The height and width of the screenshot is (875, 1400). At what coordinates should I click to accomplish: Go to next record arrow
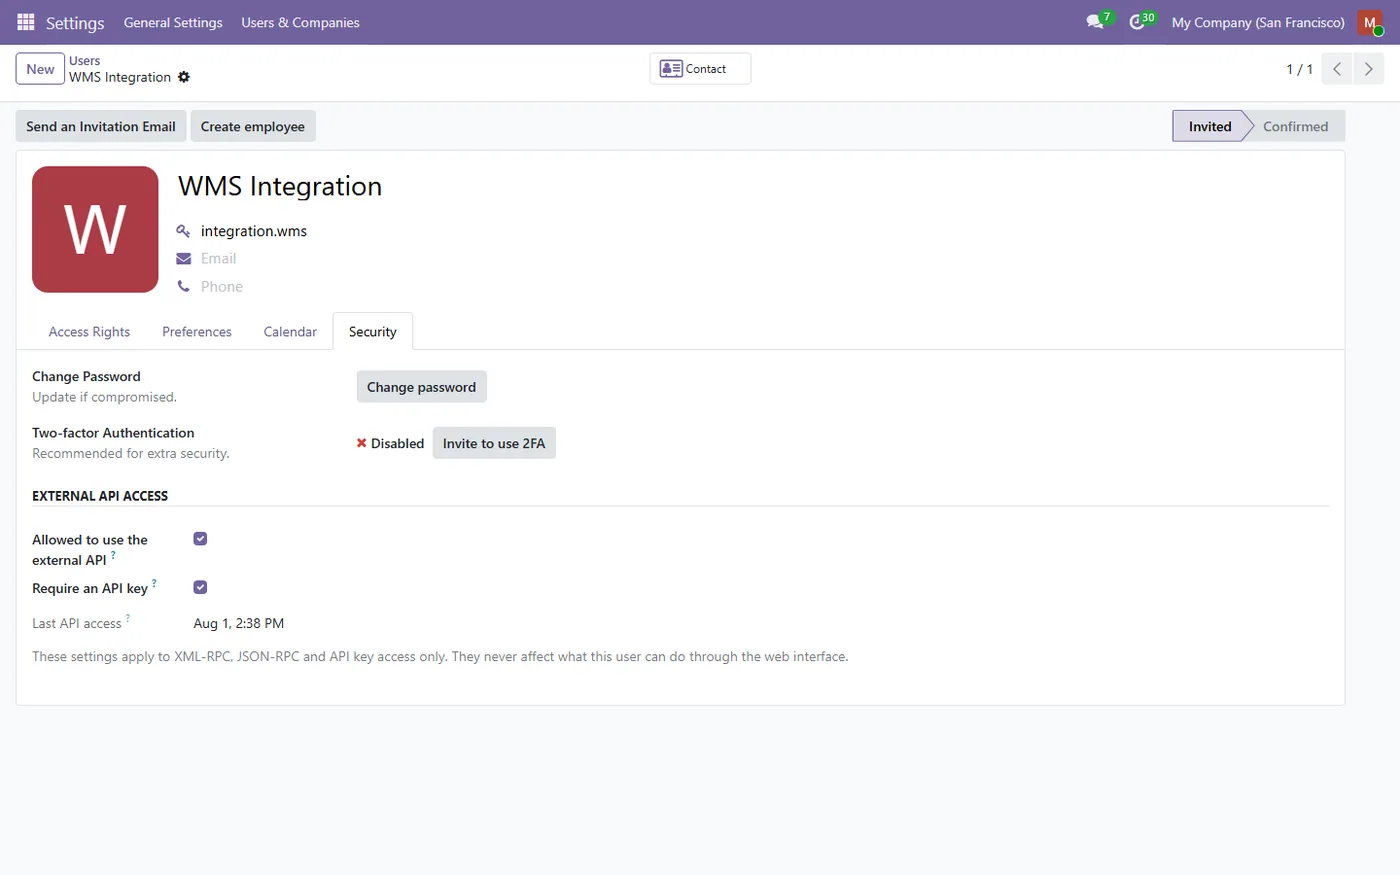coord(1368,69)
